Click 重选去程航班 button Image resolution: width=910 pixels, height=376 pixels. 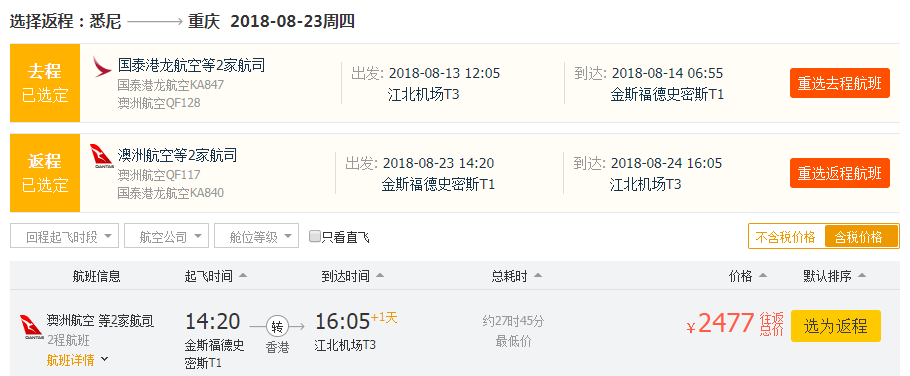tap(839, 83)
